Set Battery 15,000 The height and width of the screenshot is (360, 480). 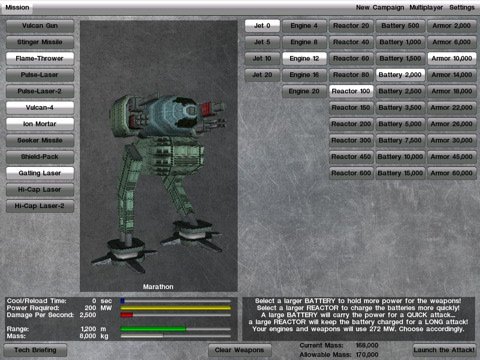pyautogui.click(x=400, y=173)
